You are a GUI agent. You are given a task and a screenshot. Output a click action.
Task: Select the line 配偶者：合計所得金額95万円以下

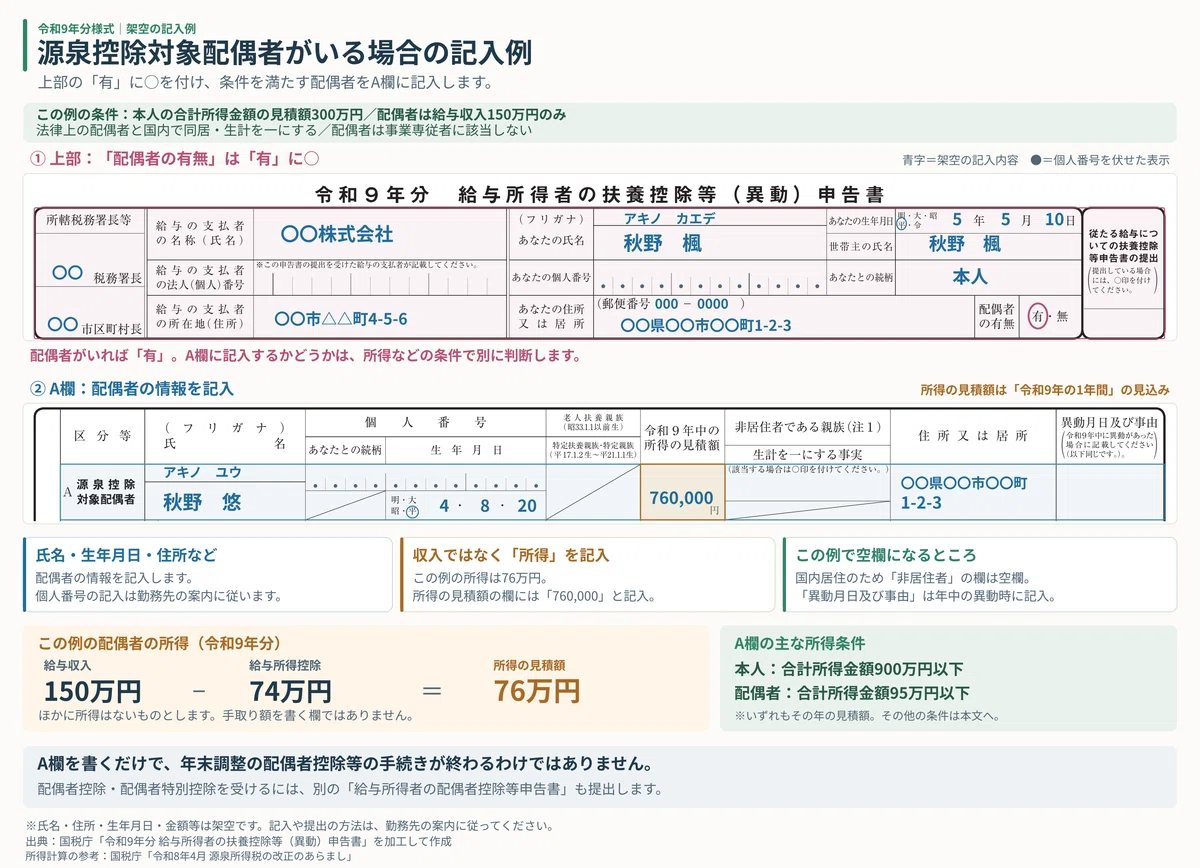(852, 693)
